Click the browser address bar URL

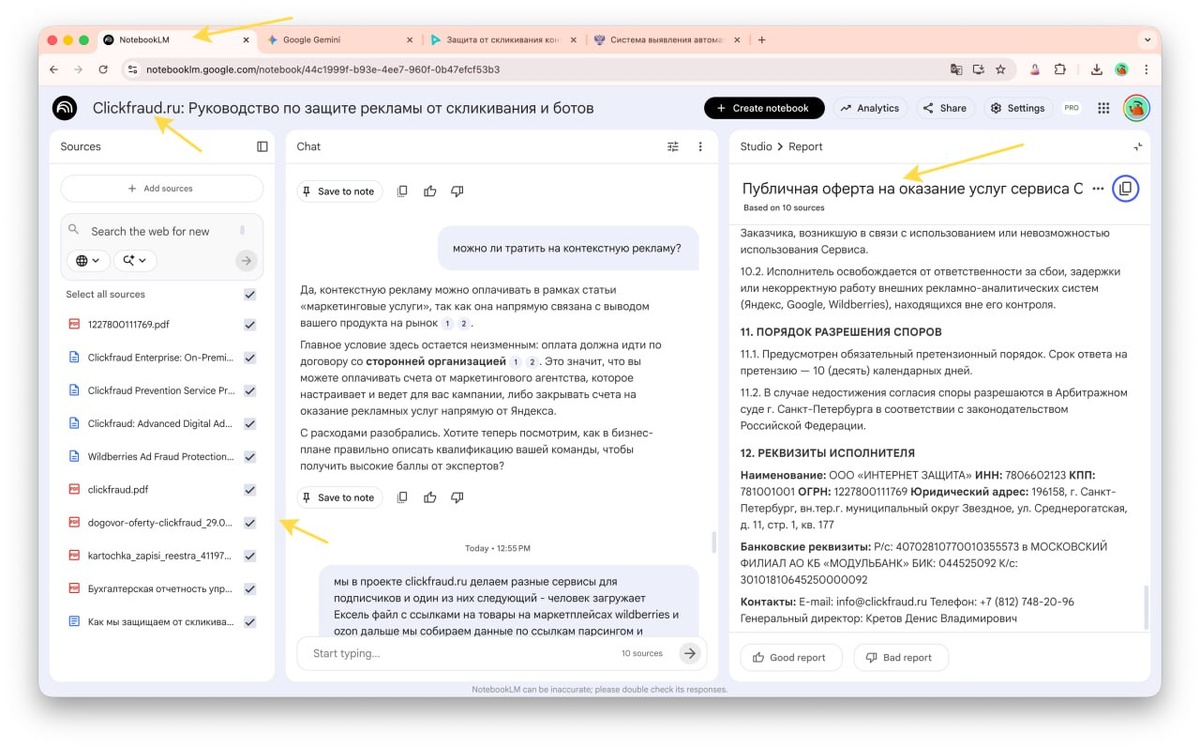323,70
